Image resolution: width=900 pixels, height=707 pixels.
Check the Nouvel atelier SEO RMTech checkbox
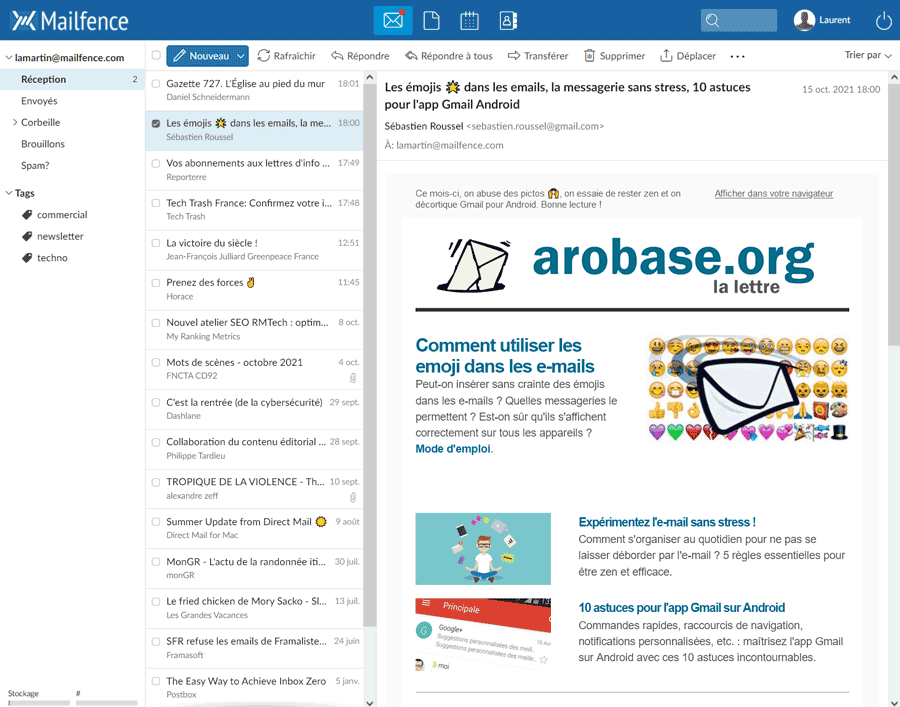coord(156,323)
